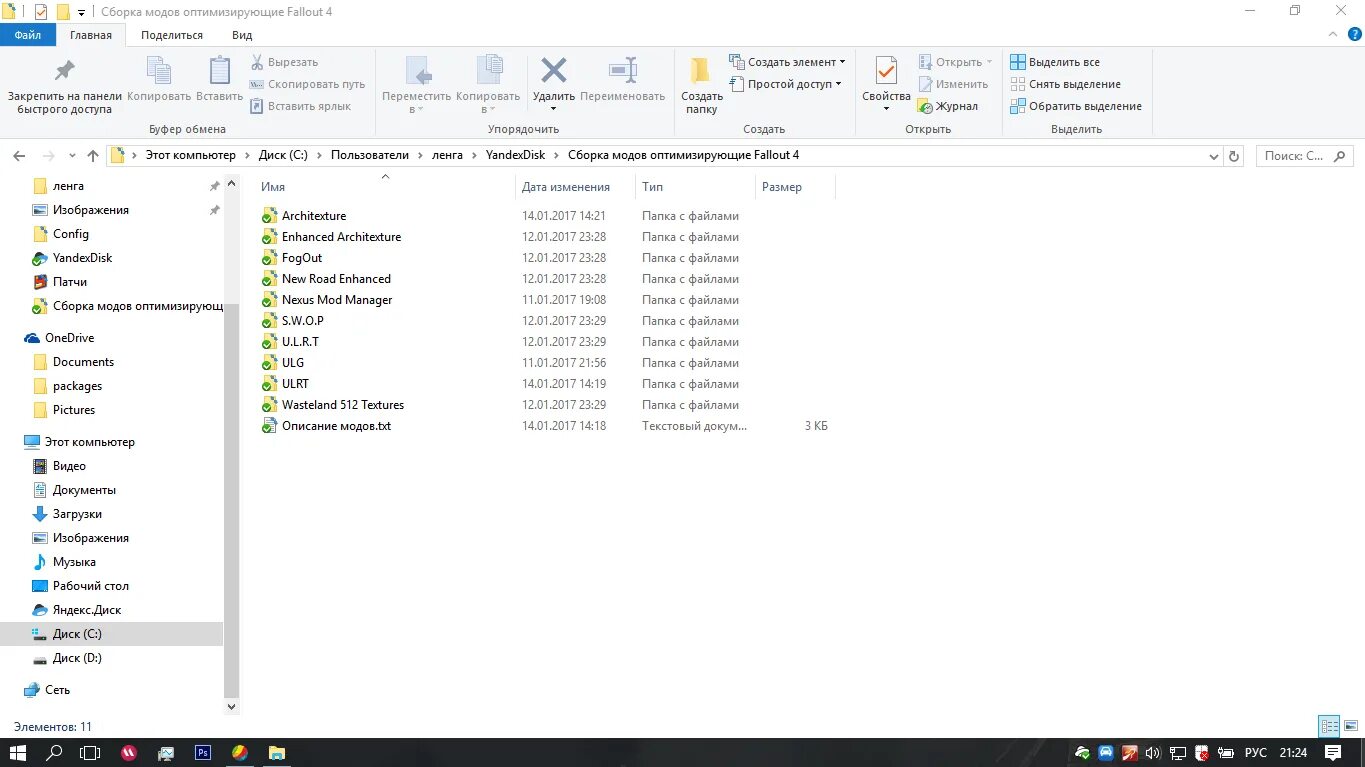Open File Explorer taskbar icon
The height and width of the screenshot is (767, 1365).
click(x=277, y=753)
